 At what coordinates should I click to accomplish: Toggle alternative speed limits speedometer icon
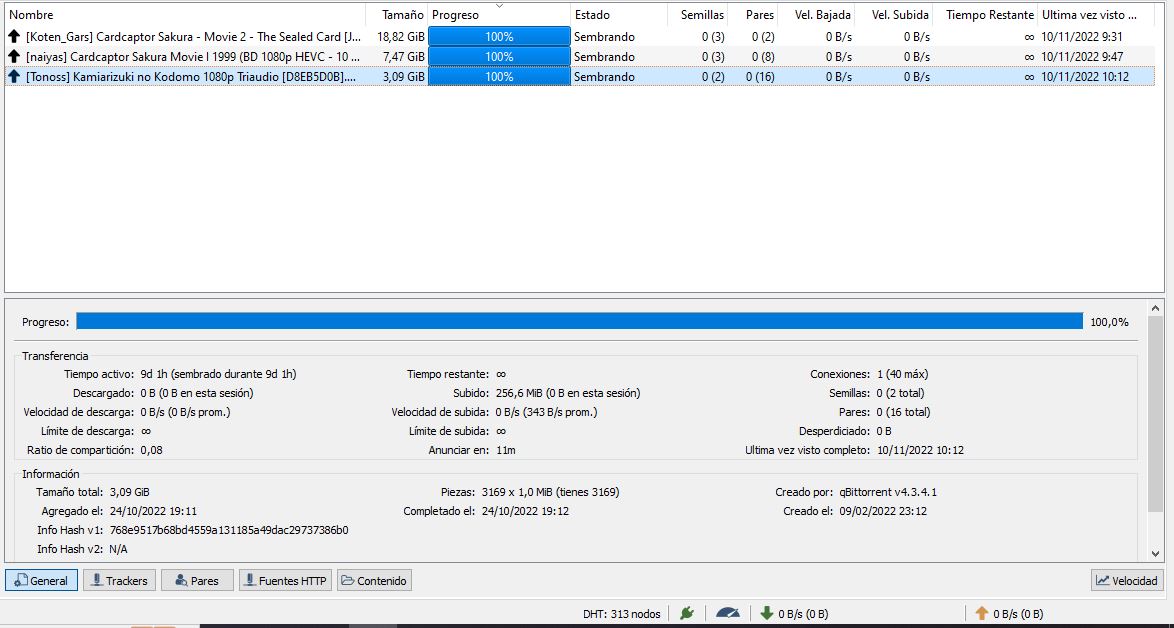coord(728,614)
